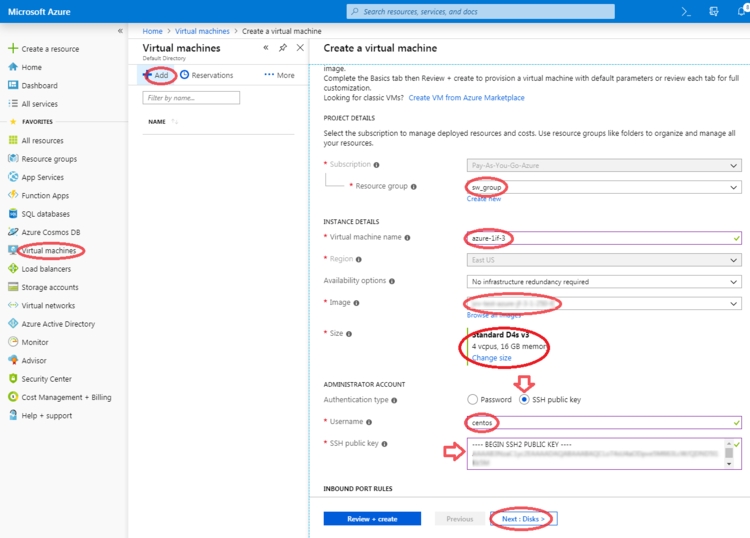Click the pin icon in Virtual machines panel
750x538 pixels.
coord(283,48)
